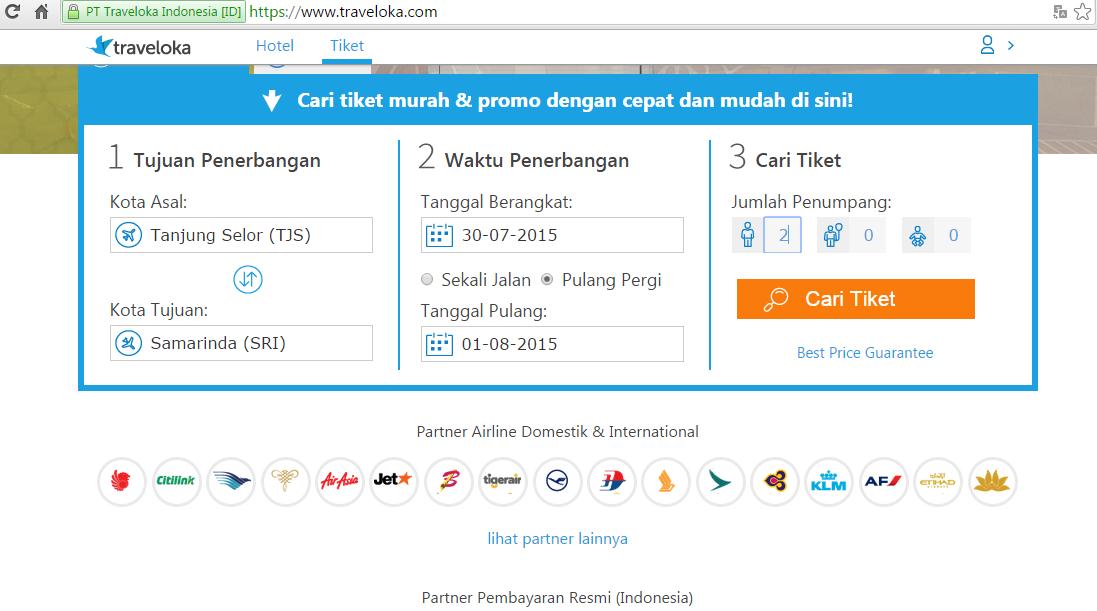This screenshot has height=611, width=1097.
Task: Click the AirAsia airline logo
Action: [x=339, y=482]
